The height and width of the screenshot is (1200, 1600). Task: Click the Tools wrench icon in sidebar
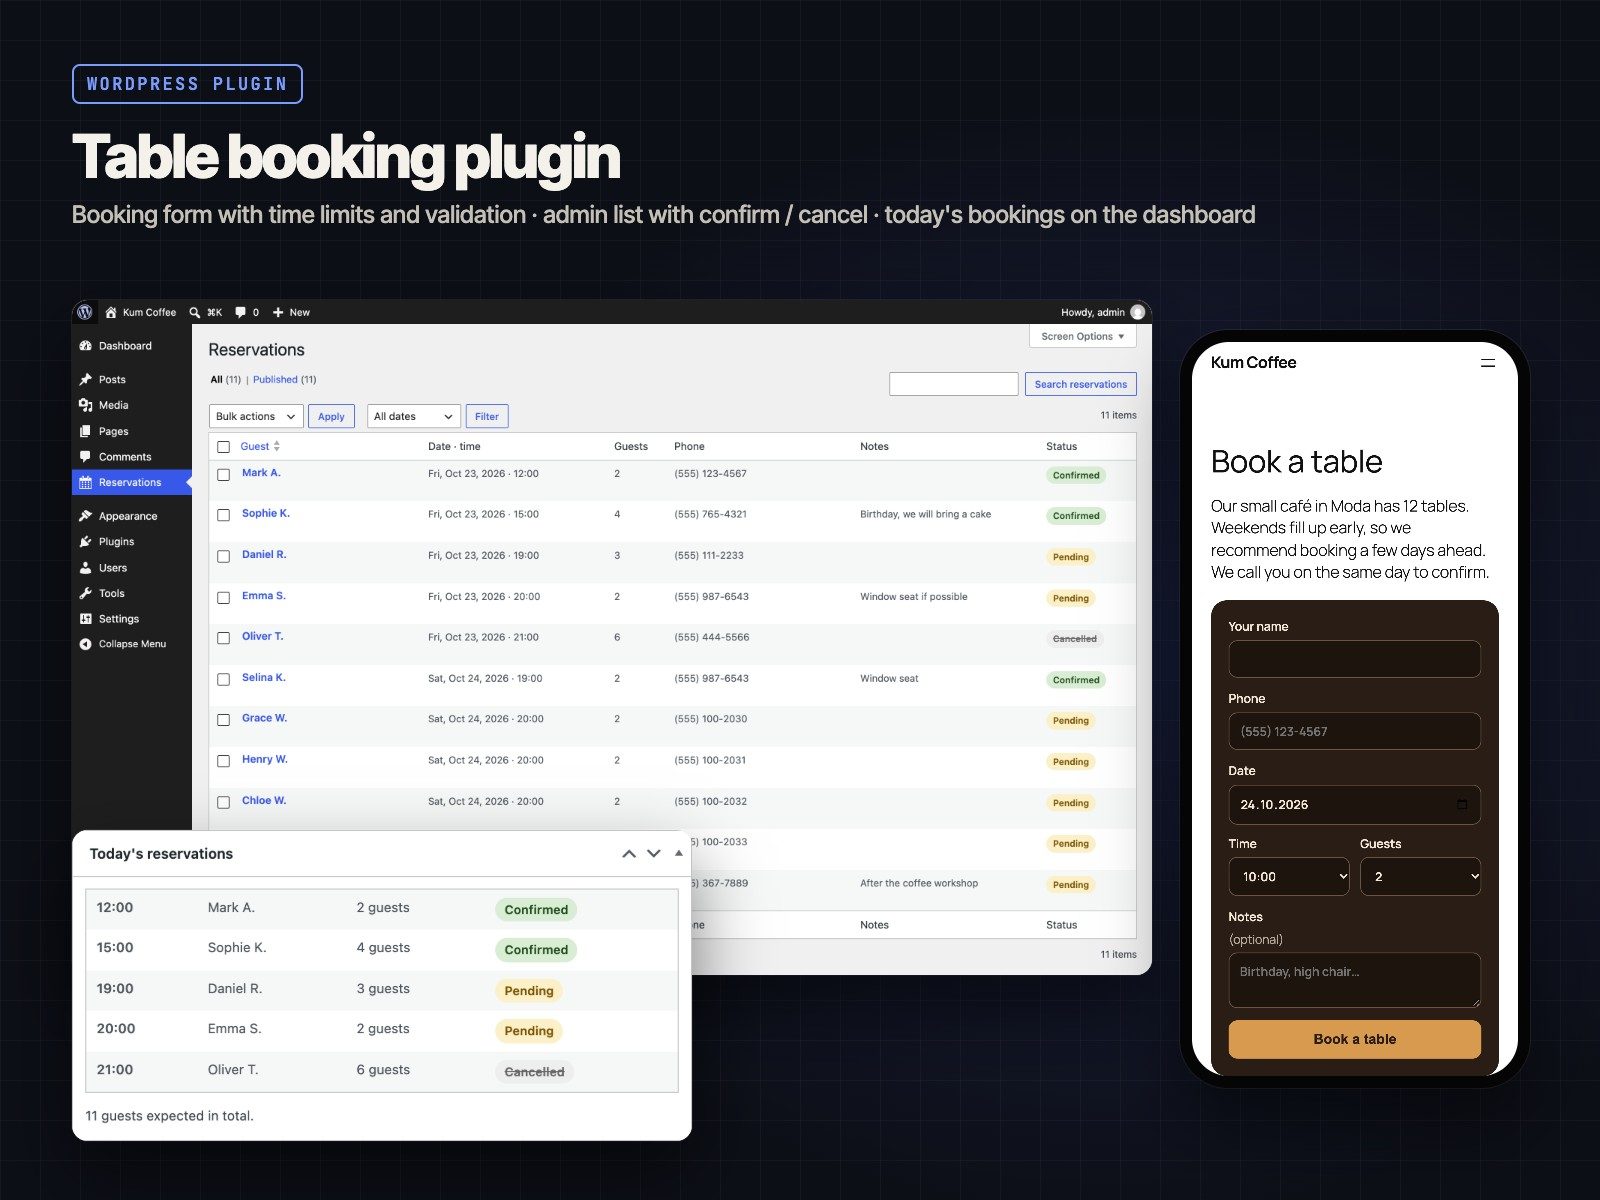point(86,593)
